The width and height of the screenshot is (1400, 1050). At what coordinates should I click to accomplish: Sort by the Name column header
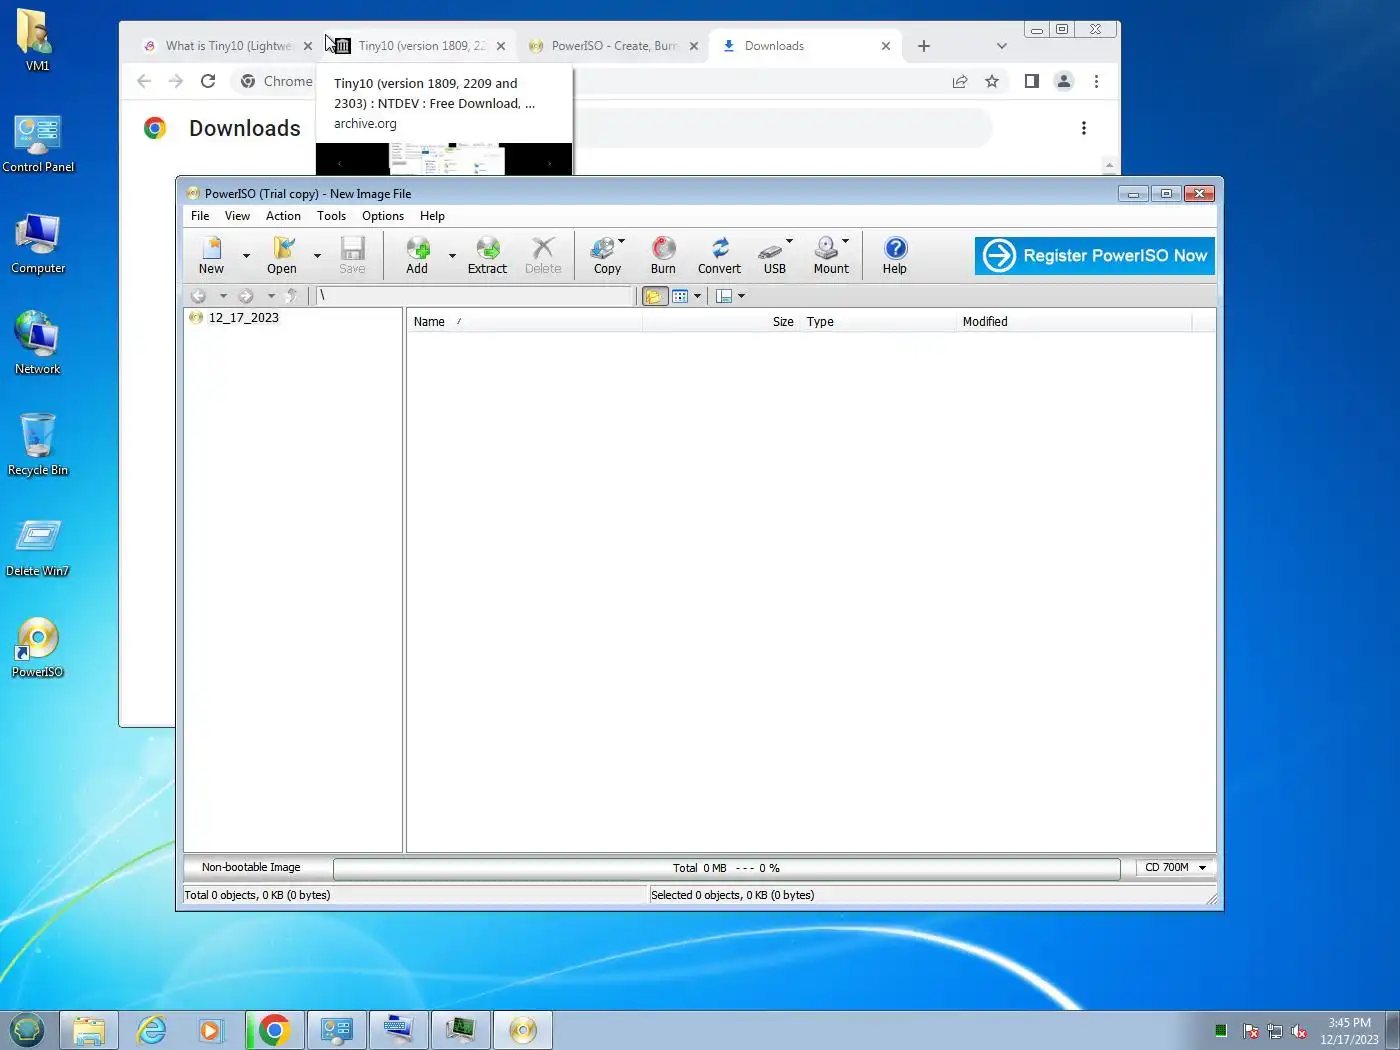(525, 322)
